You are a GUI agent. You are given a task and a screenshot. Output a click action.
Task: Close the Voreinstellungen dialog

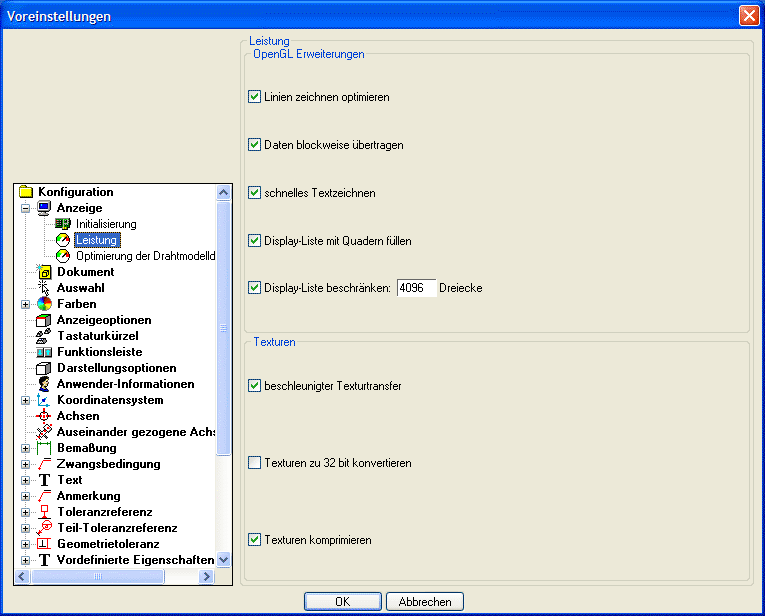point(749,16)
